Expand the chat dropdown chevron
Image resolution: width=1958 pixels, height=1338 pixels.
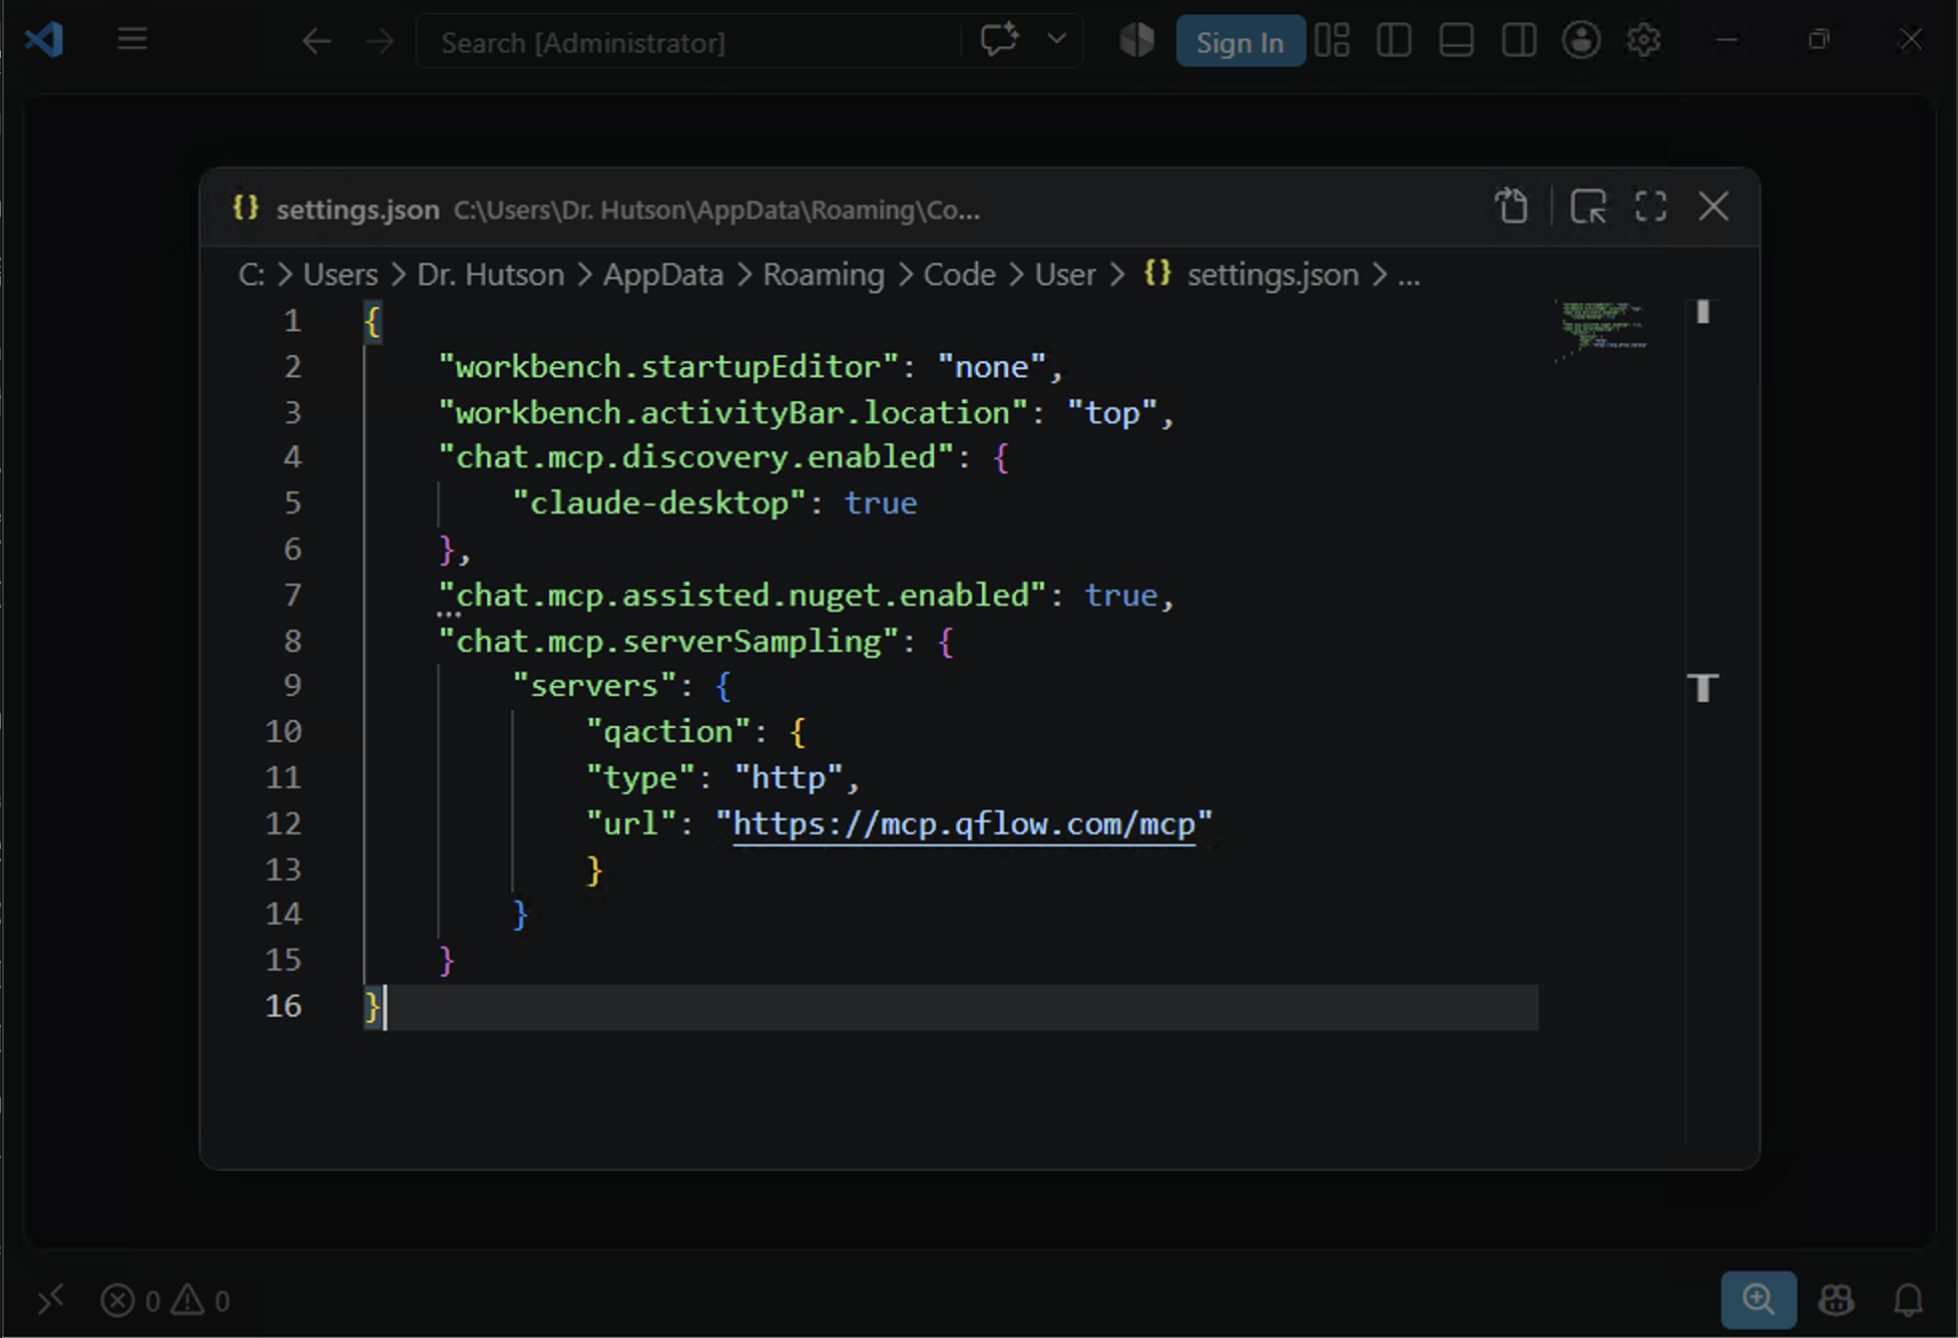click(x=1056, y=40)
